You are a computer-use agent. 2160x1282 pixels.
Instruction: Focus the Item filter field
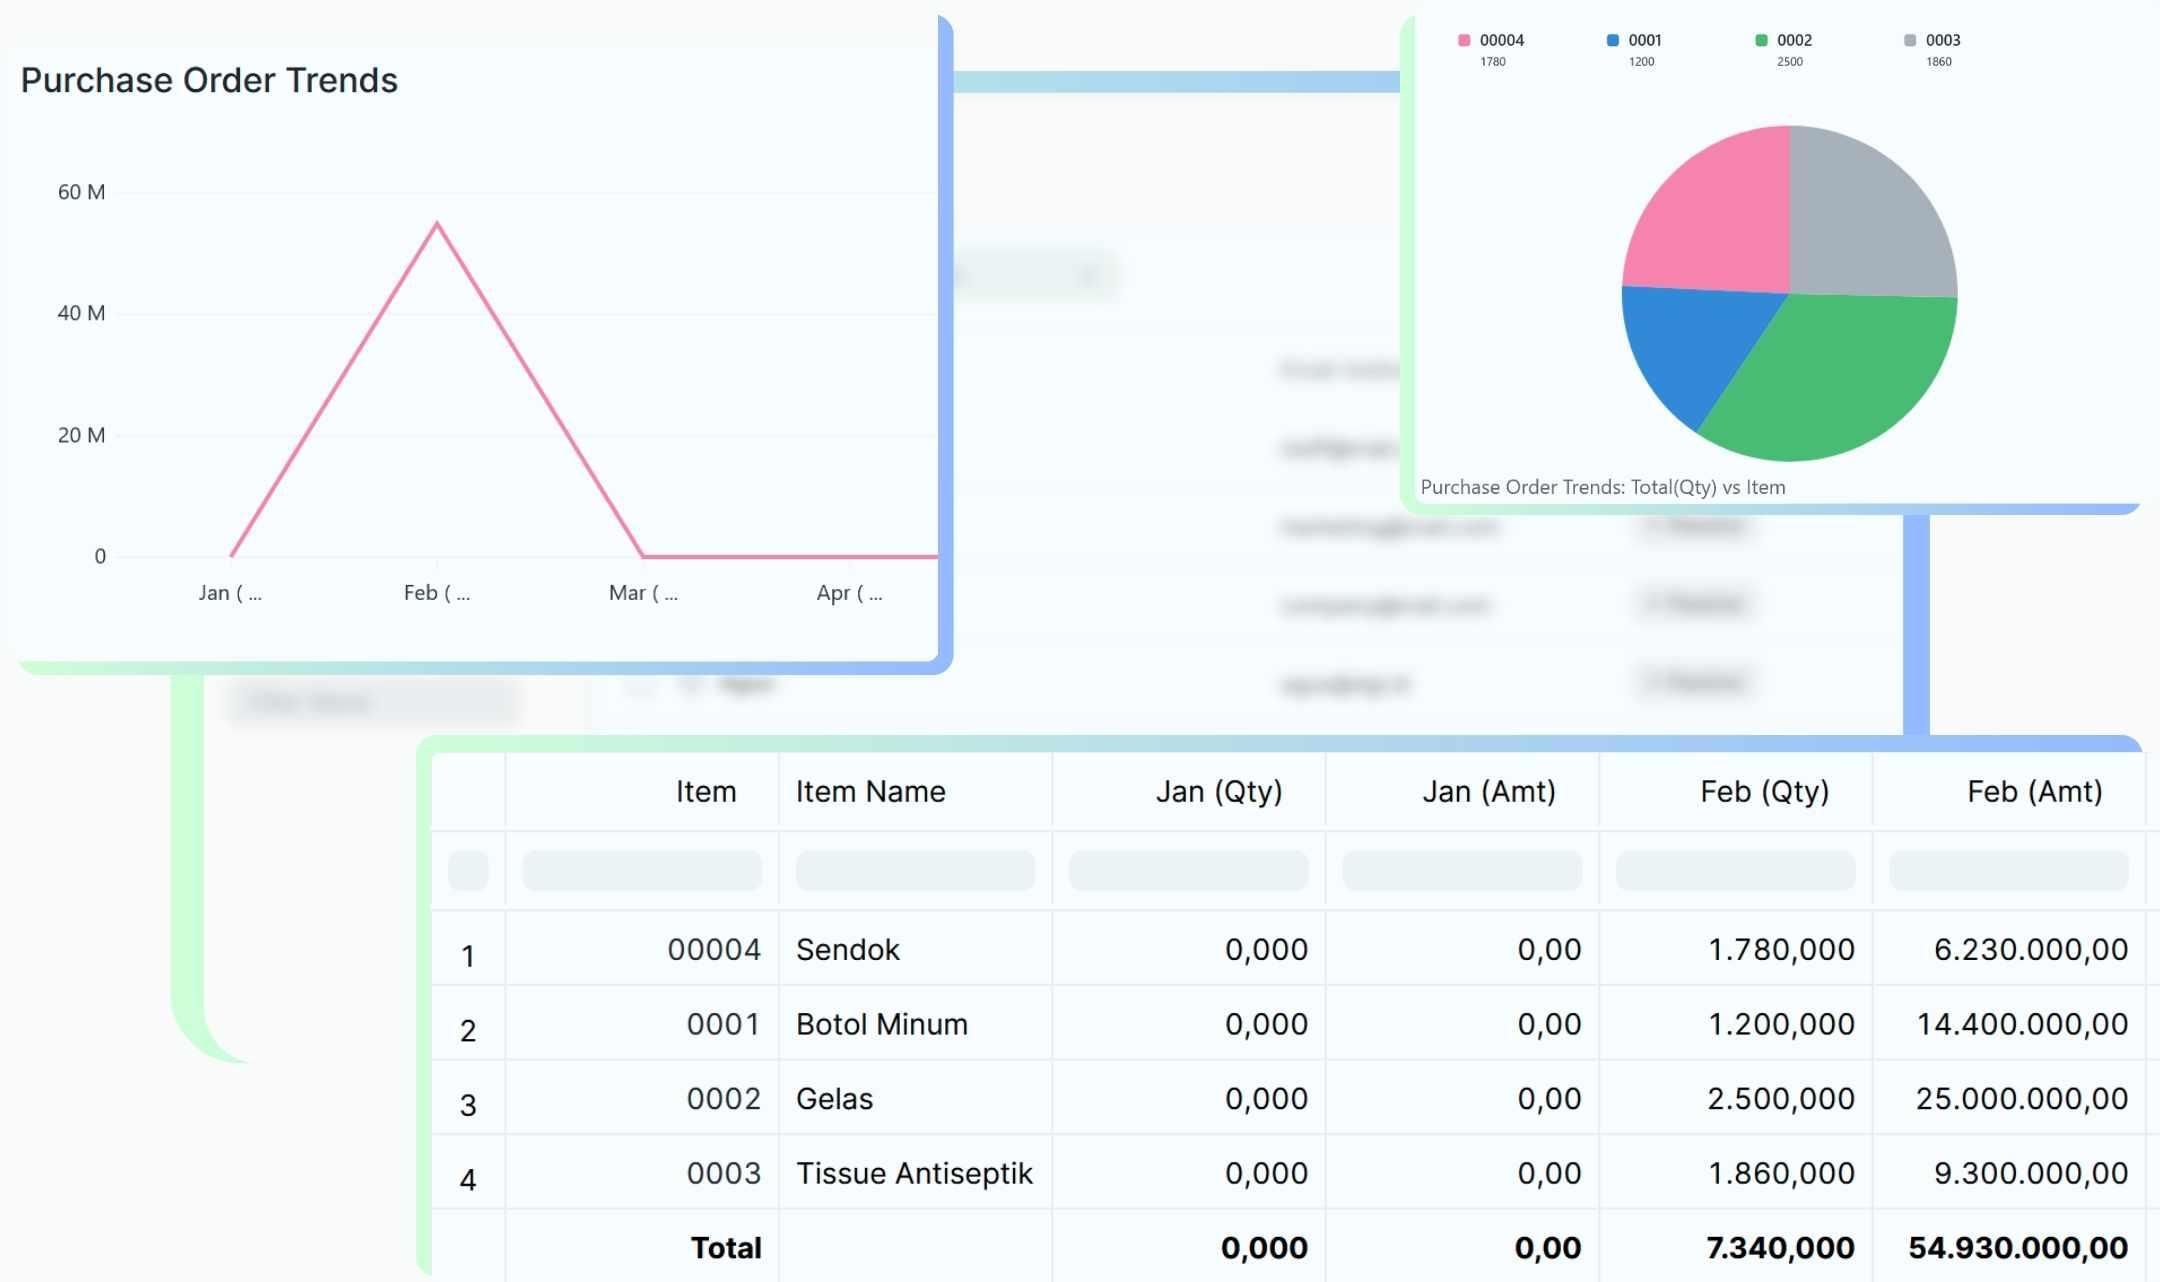(x=641, y=870)
